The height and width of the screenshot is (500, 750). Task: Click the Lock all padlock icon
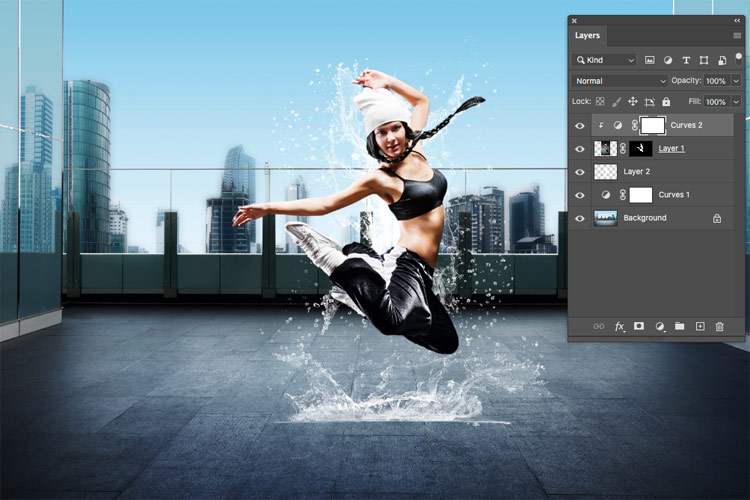pos(666,101)
